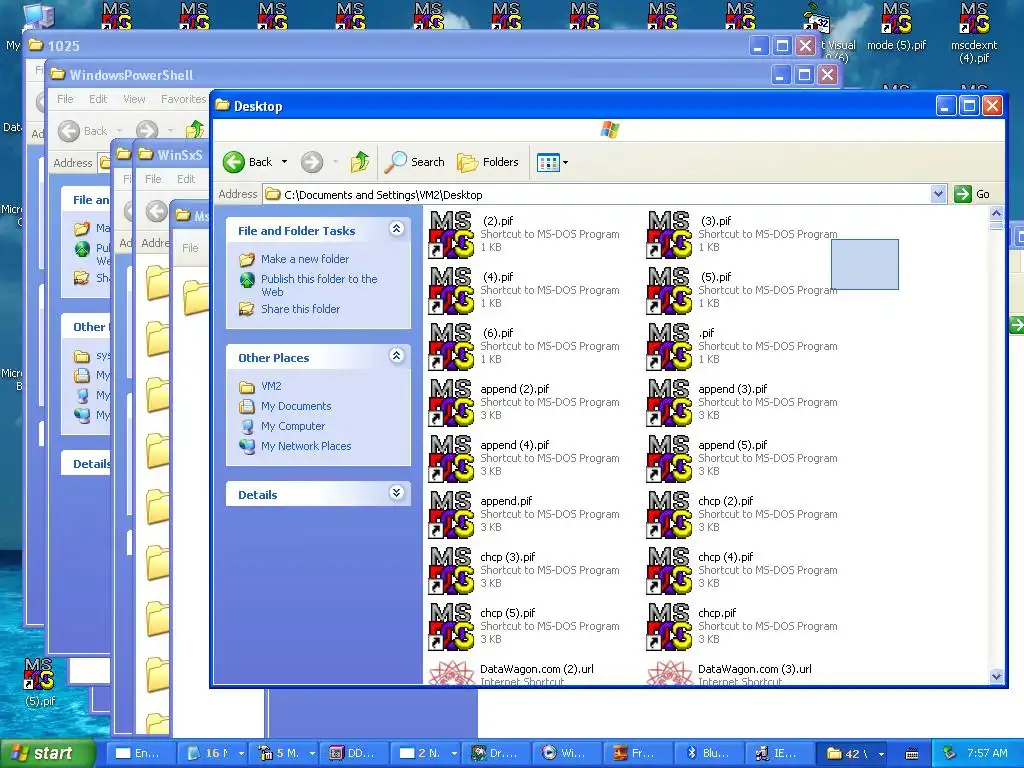Click the scroll up arrow of the file list
The width and height of the screenshot is (1024, 768).
[996, 213]
